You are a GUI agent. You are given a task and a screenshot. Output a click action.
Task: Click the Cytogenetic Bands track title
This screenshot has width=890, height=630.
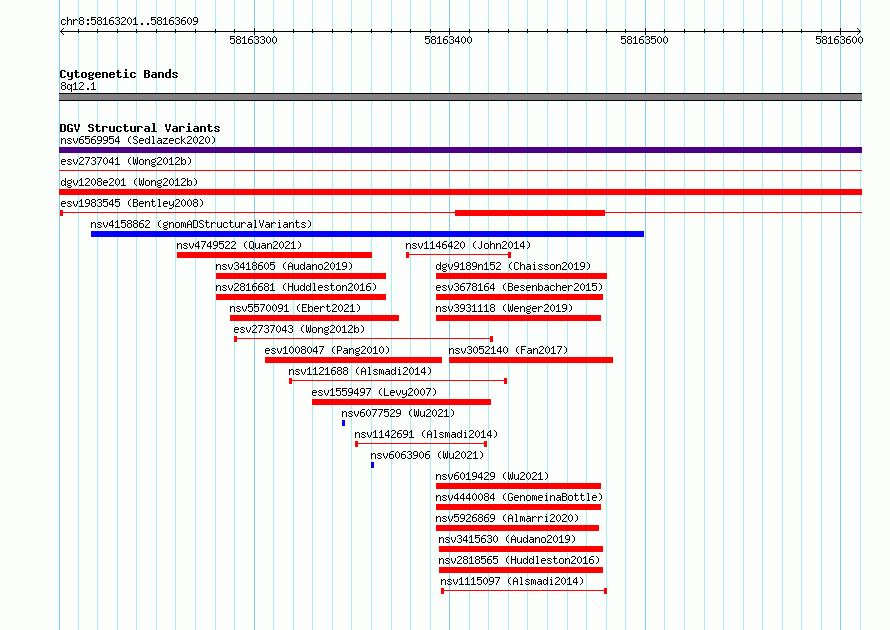119,74
